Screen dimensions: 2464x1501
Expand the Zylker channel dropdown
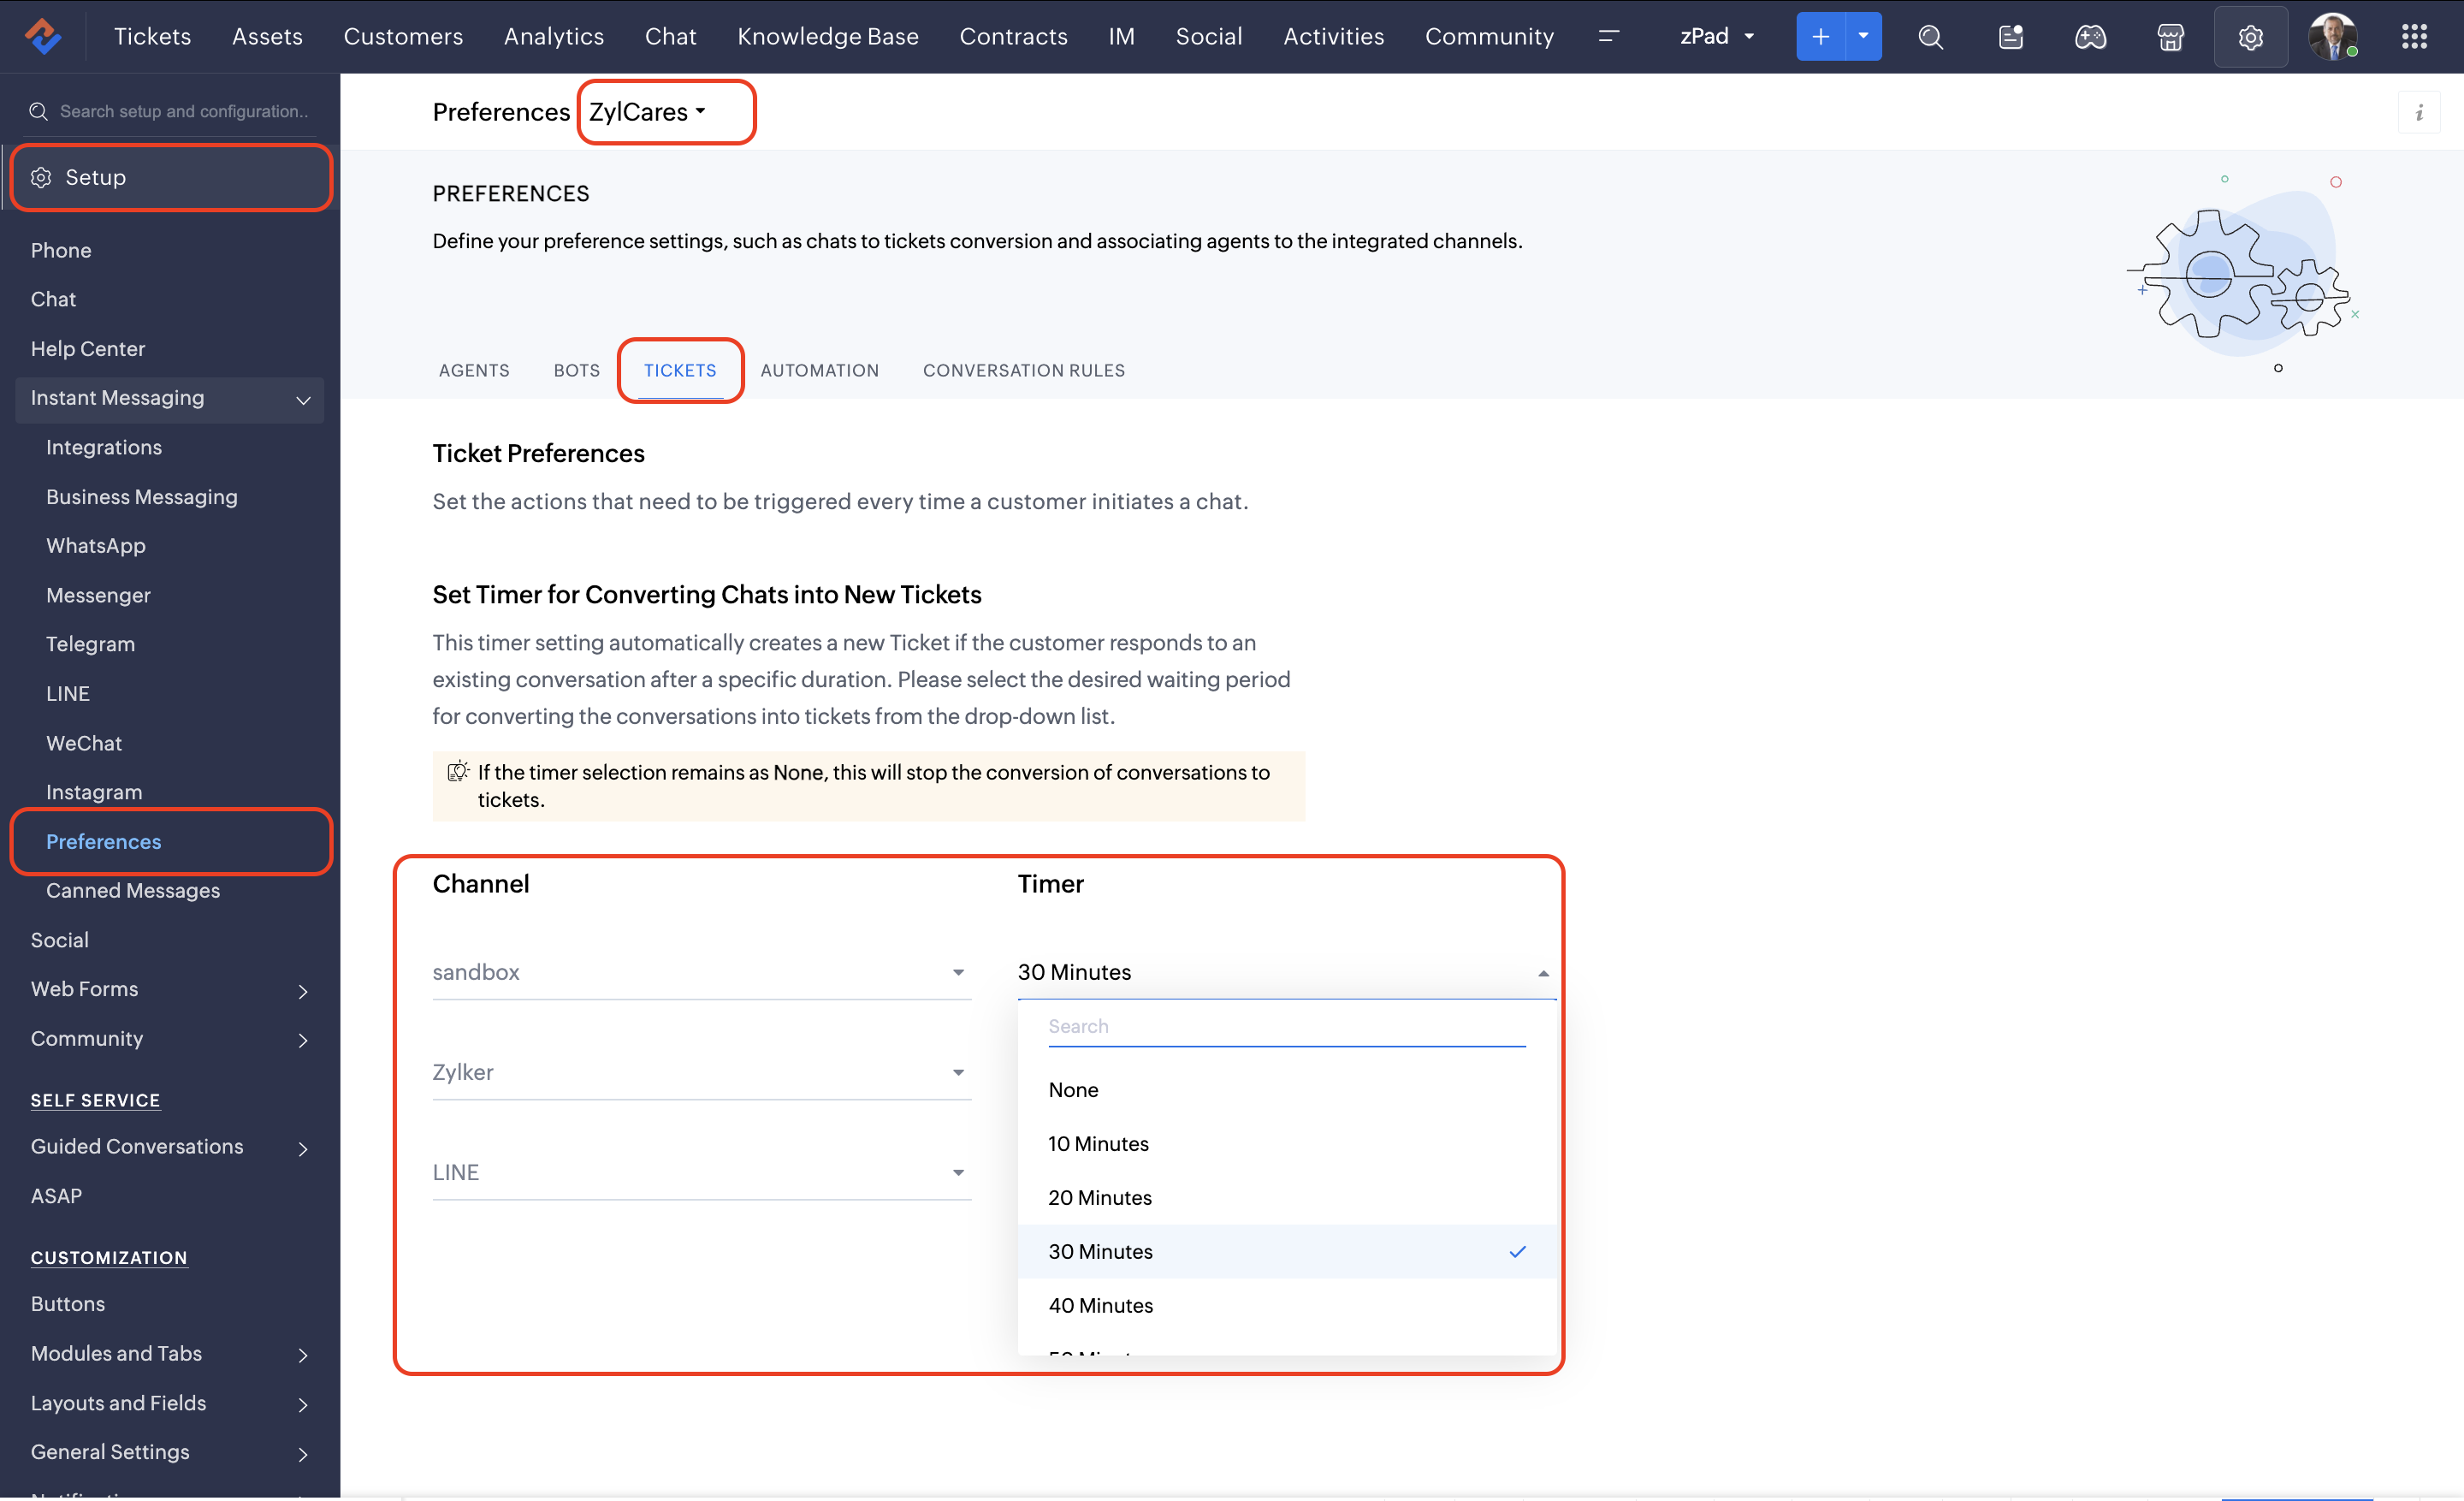700,1072
